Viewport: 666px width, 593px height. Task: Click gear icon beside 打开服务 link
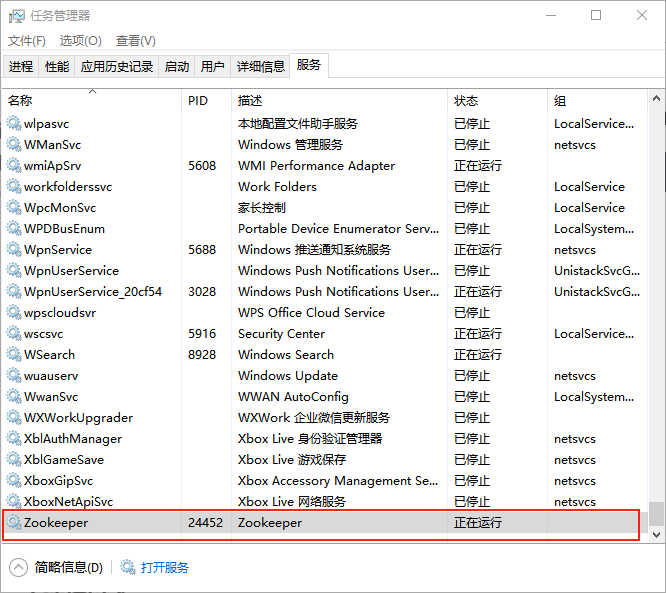pyautogui.click(x=127, y=567)
